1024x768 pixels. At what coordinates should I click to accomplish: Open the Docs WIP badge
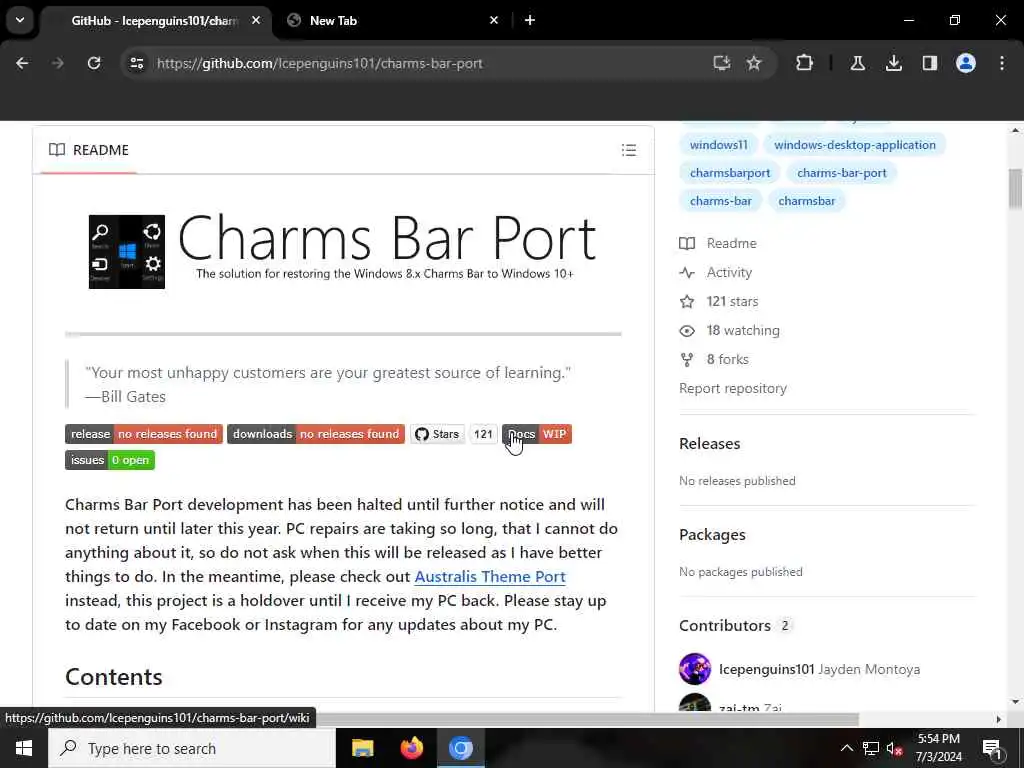click(537, 434)
